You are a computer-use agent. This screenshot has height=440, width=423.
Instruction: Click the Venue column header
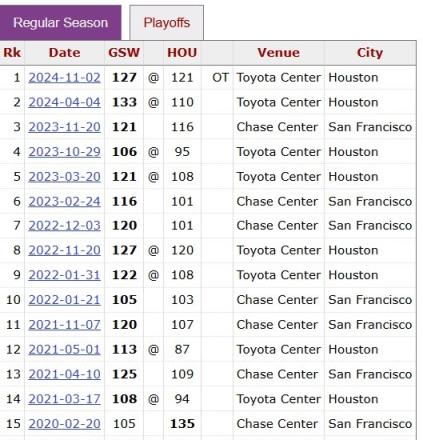coord(278,53)
